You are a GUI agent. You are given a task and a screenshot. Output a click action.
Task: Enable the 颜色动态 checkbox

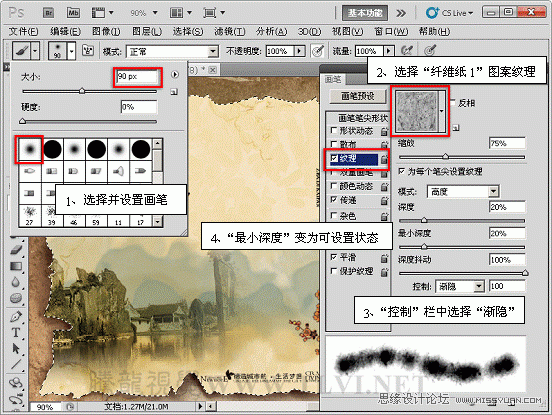pos(333,186)
